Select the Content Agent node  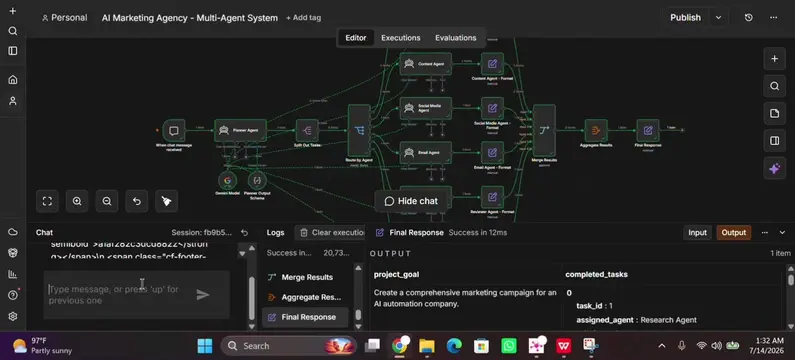pyautogui.click(x=425, y=64)
